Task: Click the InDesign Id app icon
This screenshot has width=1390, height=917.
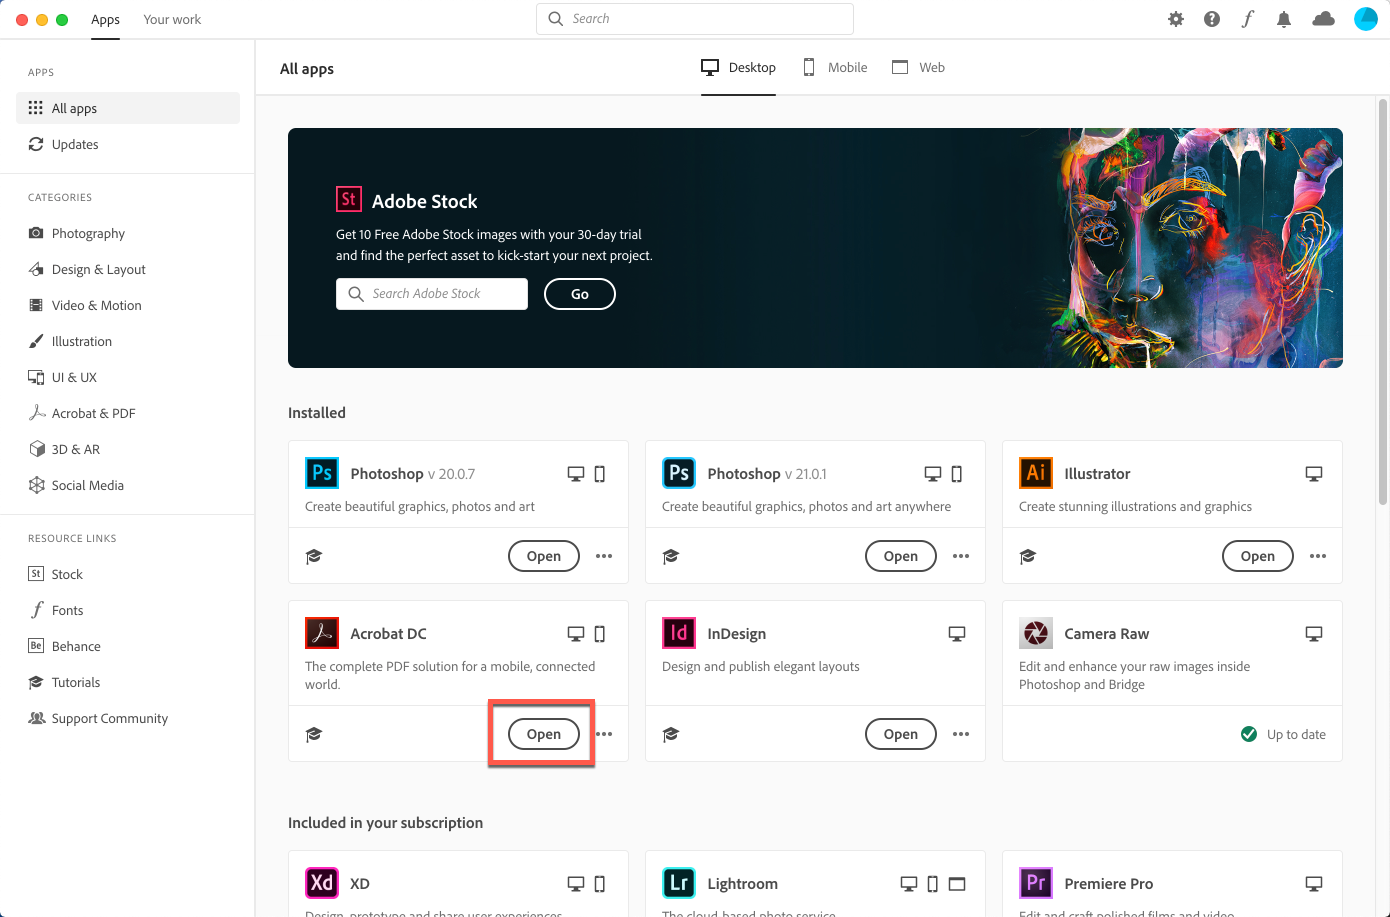Action: [679, 633]
